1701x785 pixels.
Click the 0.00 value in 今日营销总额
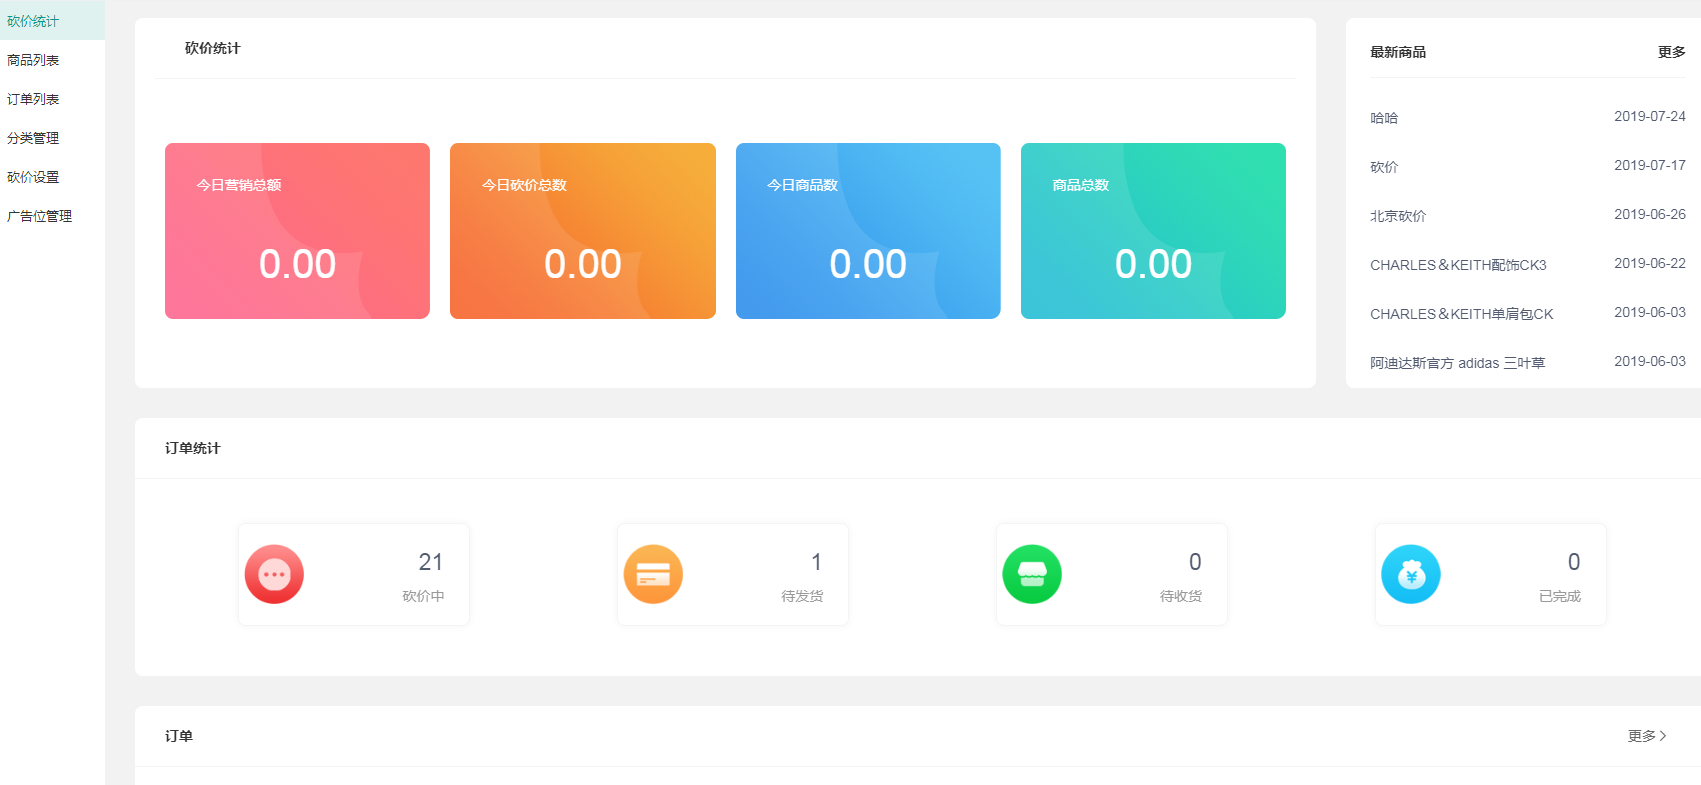(297, 264)
